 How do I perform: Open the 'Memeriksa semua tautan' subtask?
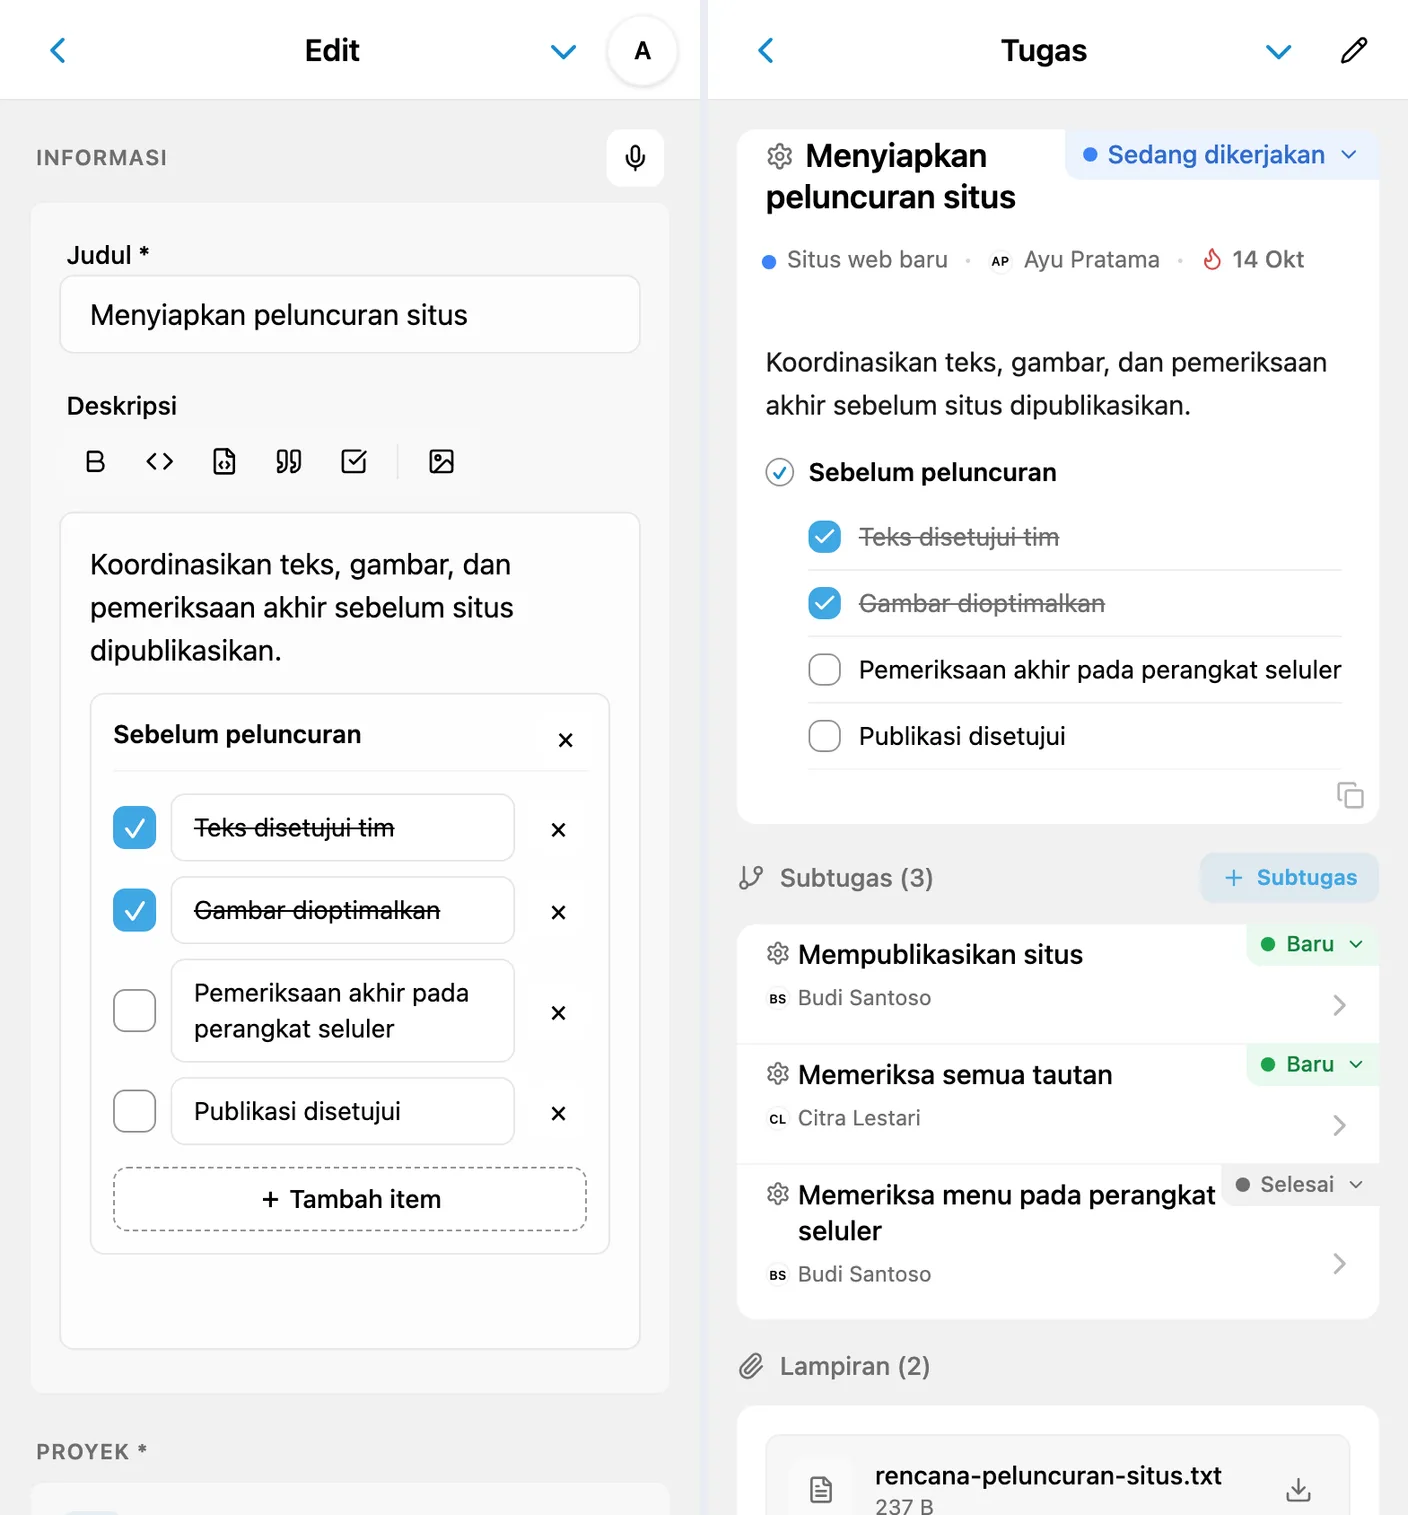pos(1058,1104)
